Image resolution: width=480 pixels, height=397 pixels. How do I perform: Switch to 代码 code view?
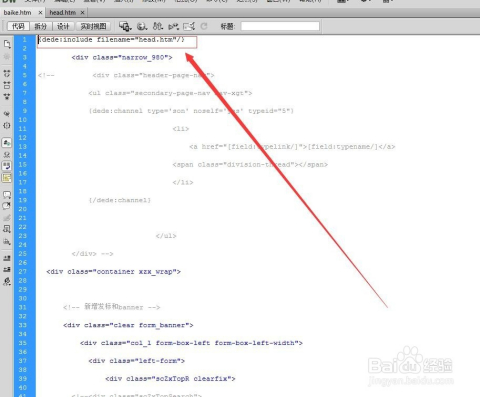click(x=18, y=26)
